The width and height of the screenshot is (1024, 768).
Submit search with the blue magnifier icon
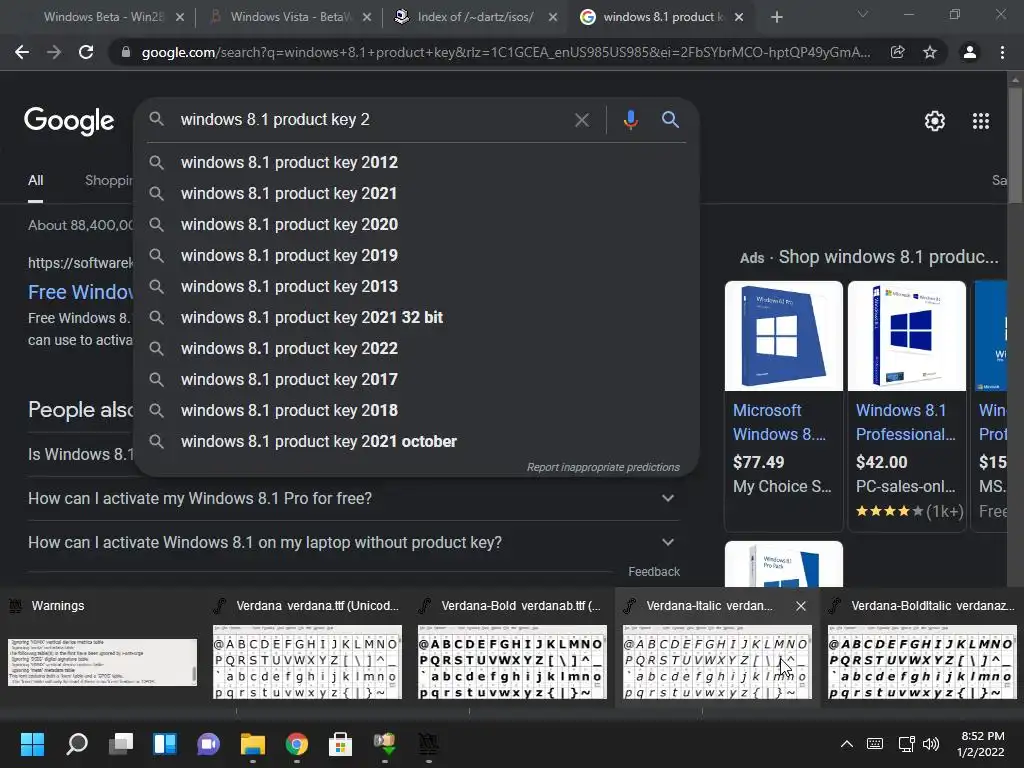click(x=670, y=120)
